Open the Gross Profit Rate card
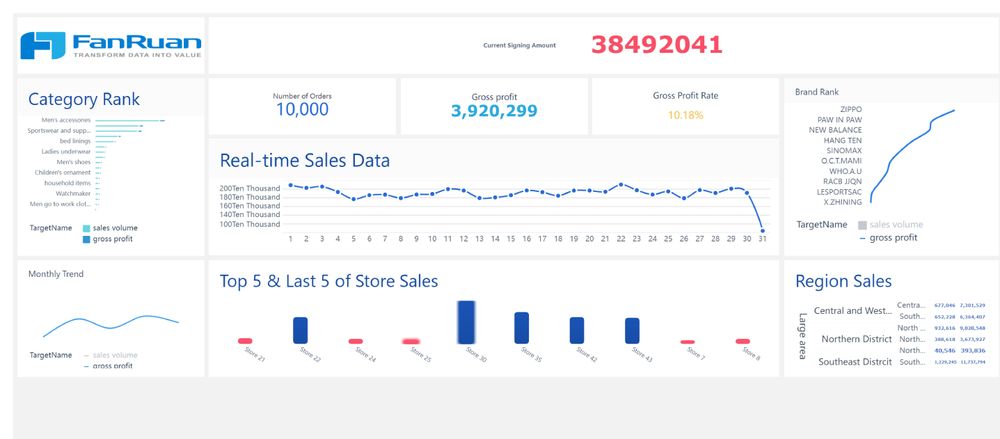The width and height of the screenshot is (1000, 439). [x=685, y=105]
